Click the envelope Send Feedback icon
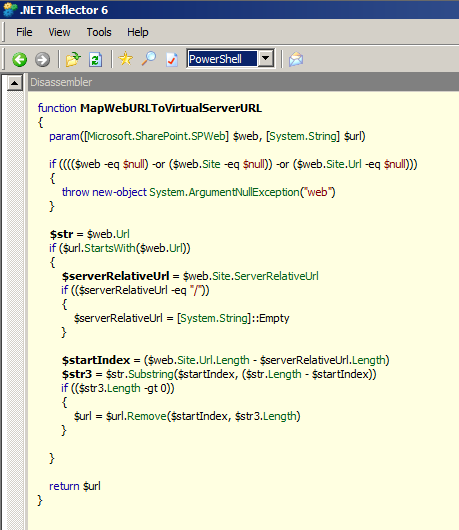The height and width of the screenshot is (530, 459). point(296,59)
